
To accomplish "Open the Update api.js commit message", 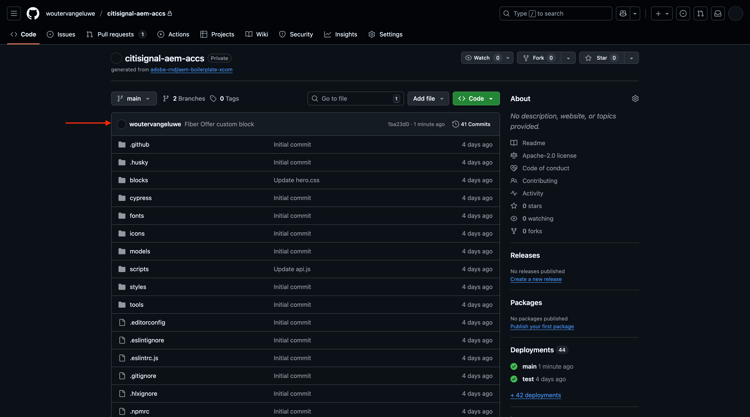I will (x=292, y=269).
